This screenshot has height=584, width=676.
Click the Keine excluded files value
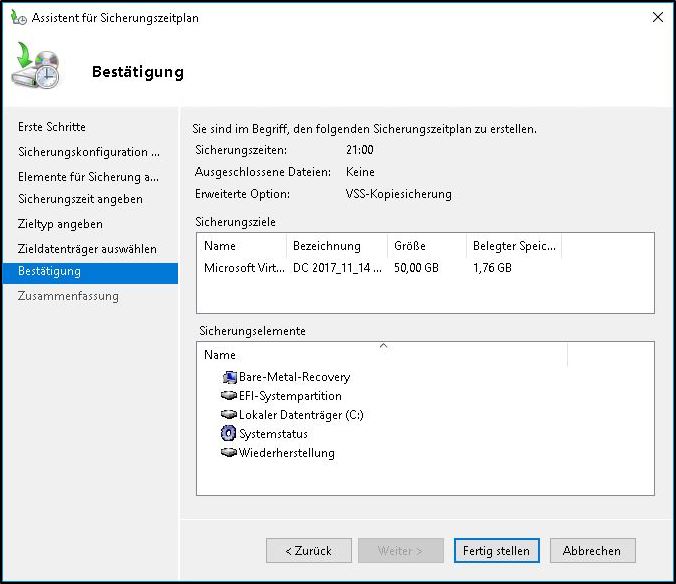[360, 172]
